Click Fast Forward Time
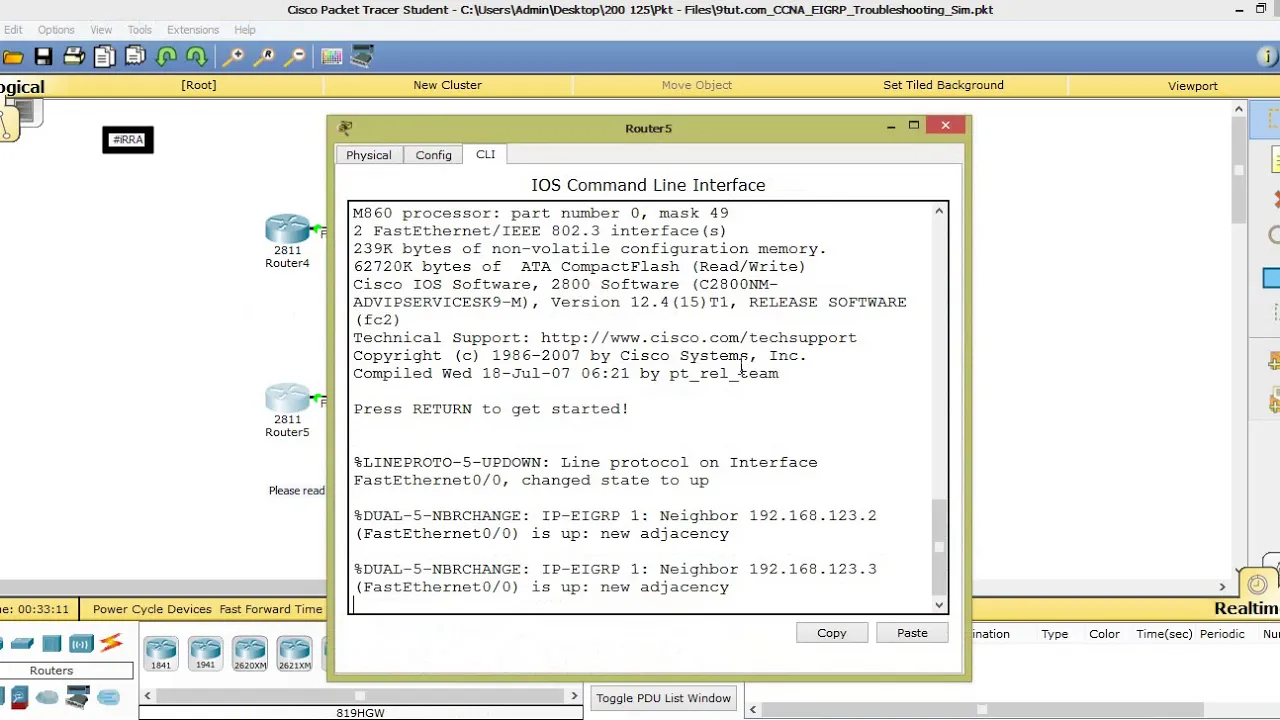This screenshot has height=720, width=1280. point(271,609)
